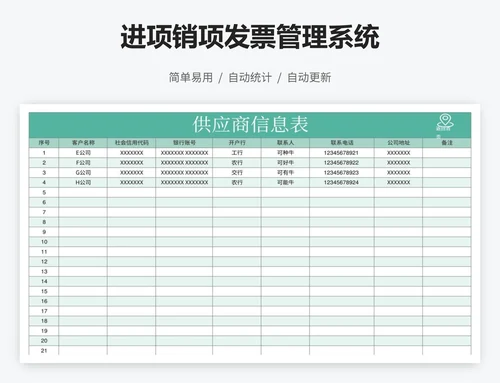
Task: Select serial number 1 cell
Action: tap(44, 153)
